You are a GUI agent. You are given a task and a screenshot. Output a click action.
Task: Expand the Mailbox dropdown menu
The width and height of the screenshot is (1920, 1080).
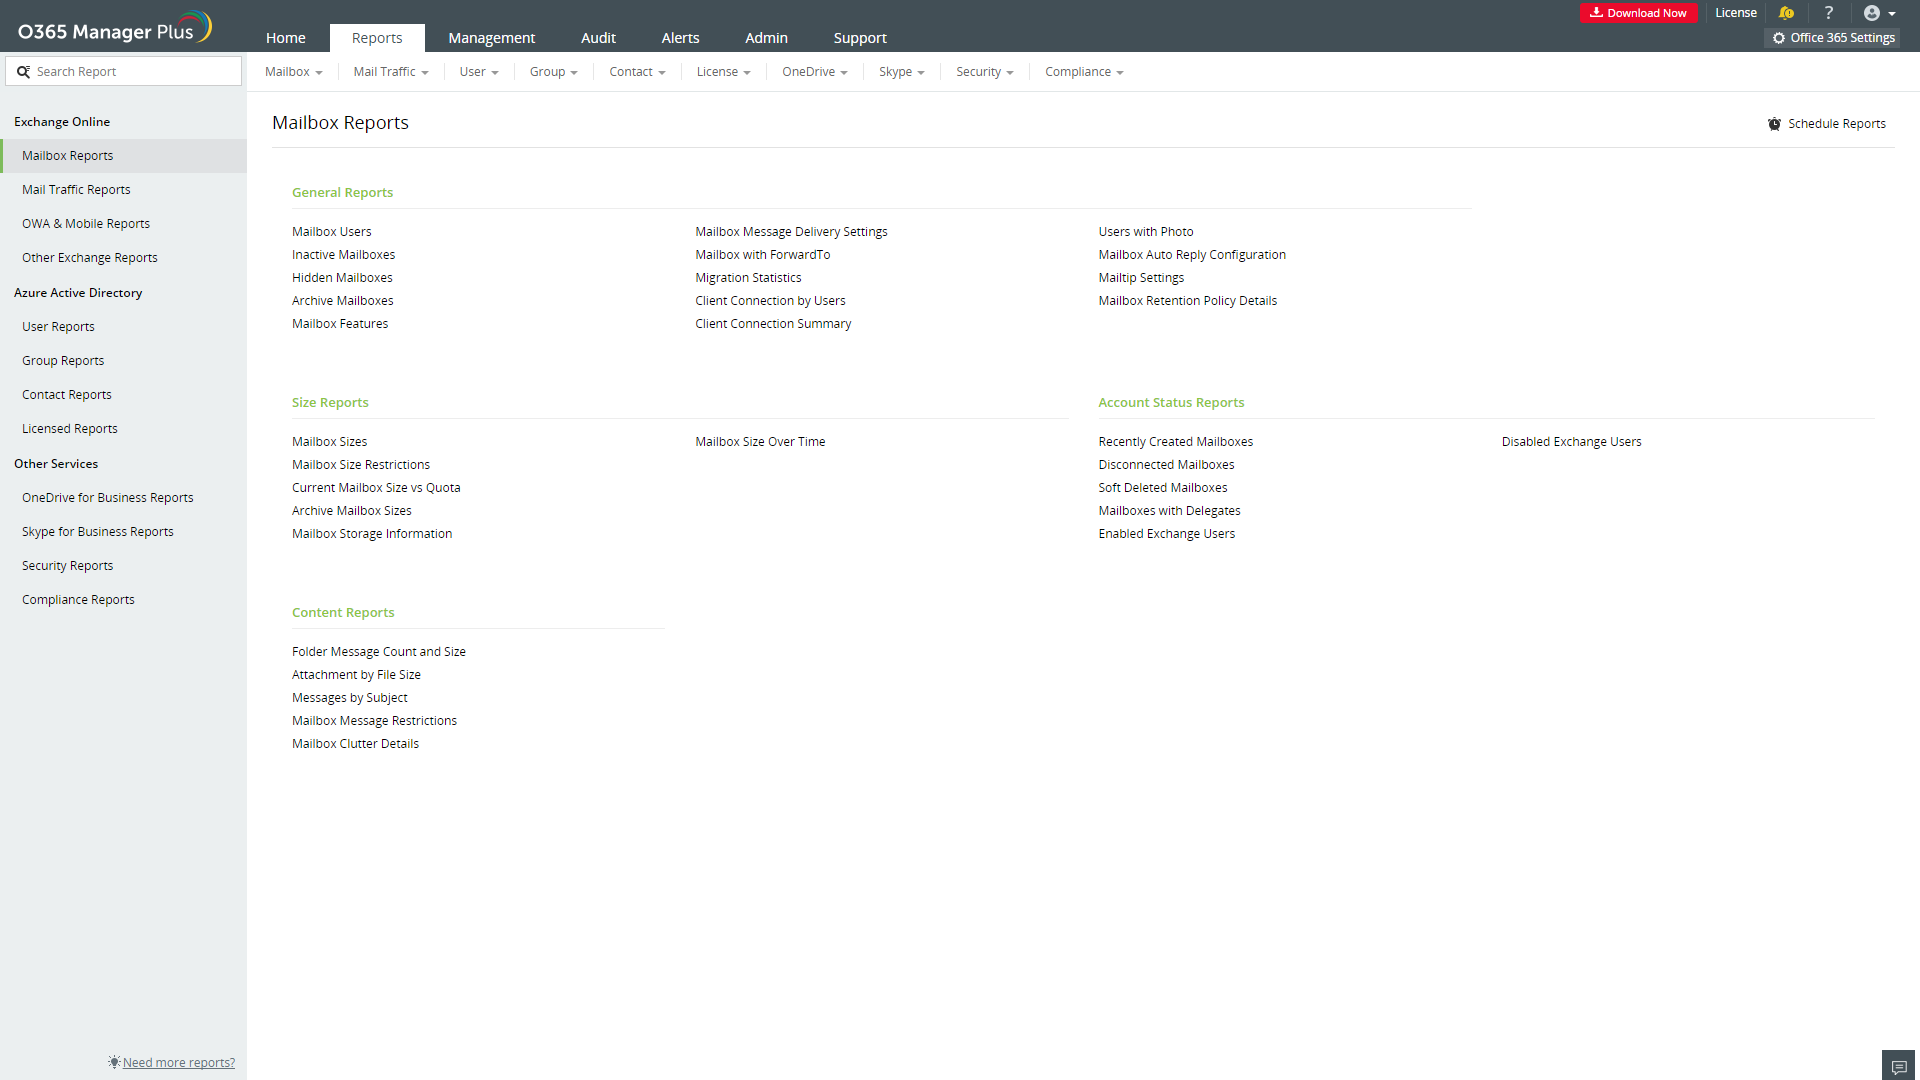(293, 72)
